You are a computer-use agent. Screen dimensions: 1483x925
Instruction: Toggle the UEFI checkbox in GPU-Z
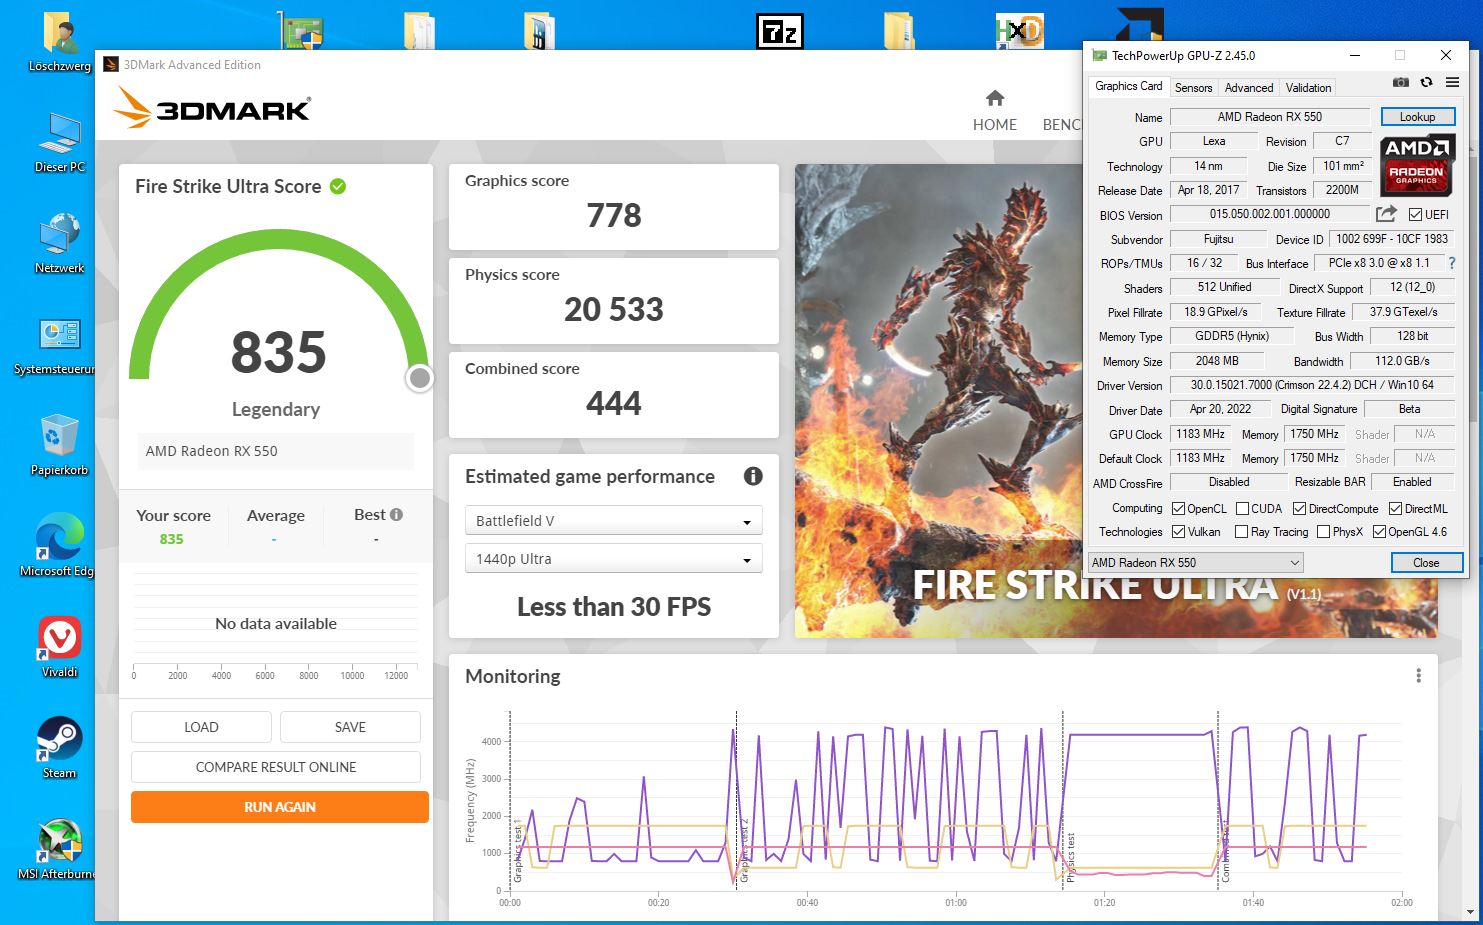(1415, 214)
